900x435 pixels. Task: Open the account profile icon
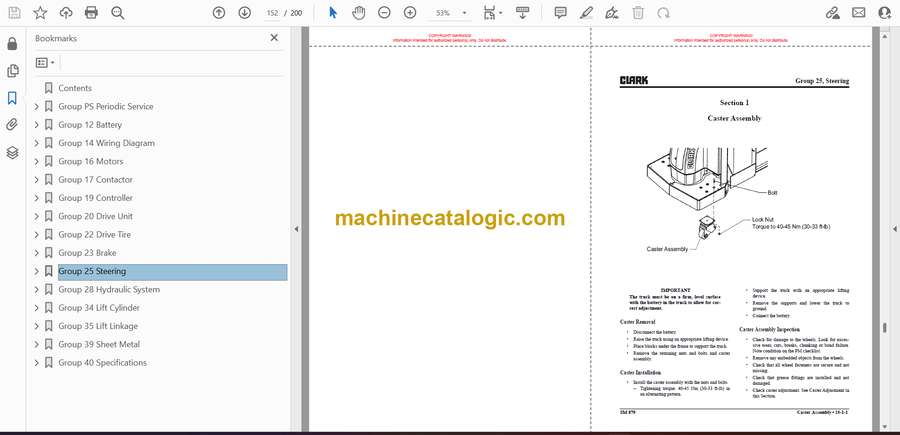pyautogui.click(x=885, y=13)
